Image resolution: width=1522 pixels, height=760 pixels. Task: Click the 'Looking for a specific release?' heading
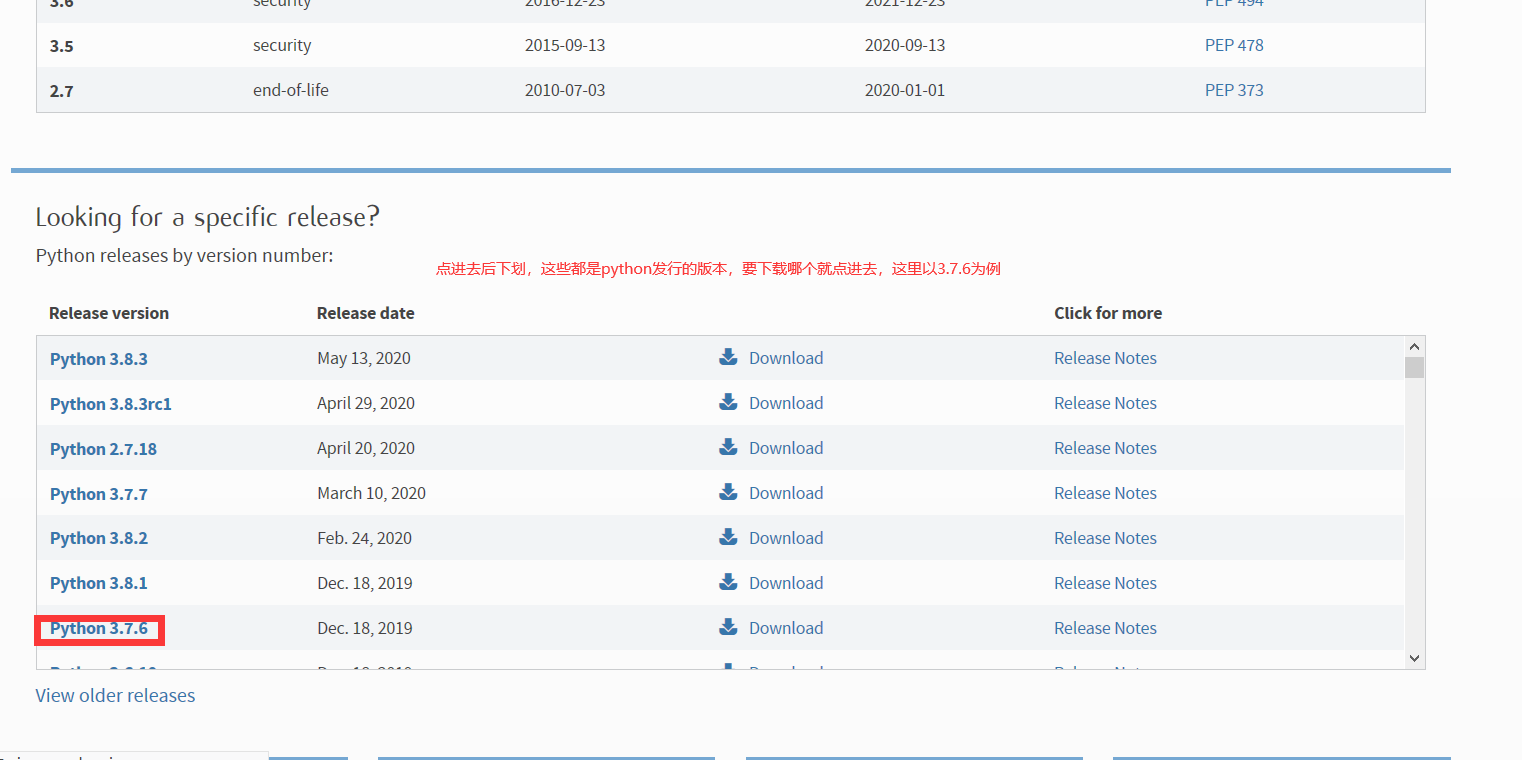[208, 217]
